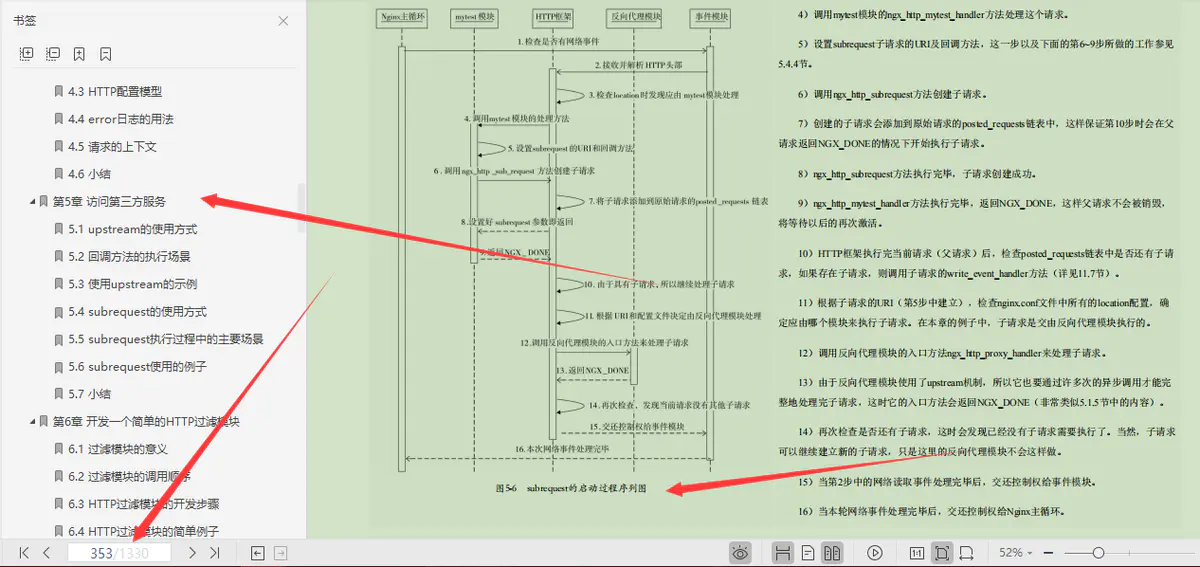Toggle fit width zoom mode

[966, 552]
